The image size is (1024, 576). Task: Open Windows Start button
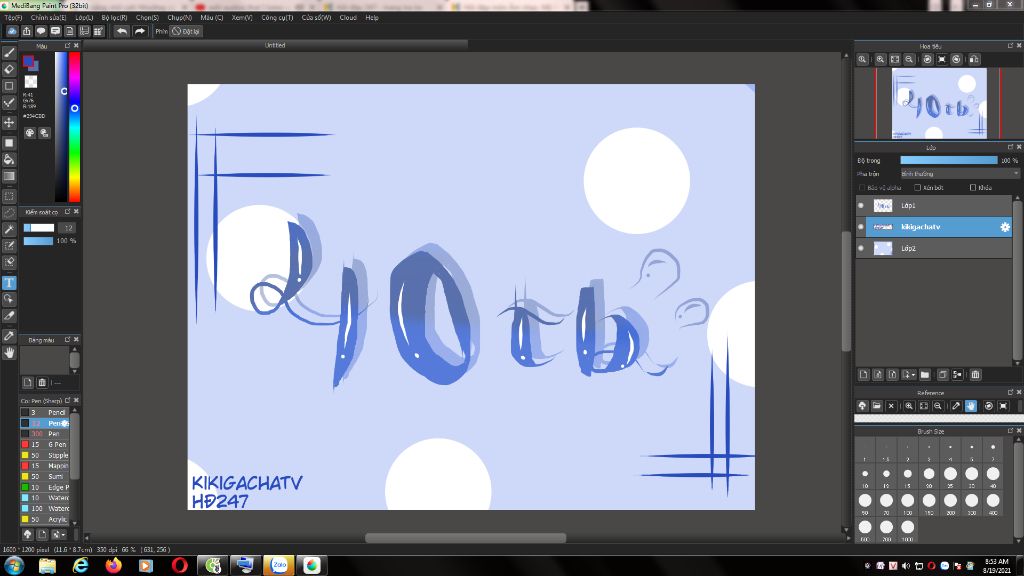click(x=14, y=565)
